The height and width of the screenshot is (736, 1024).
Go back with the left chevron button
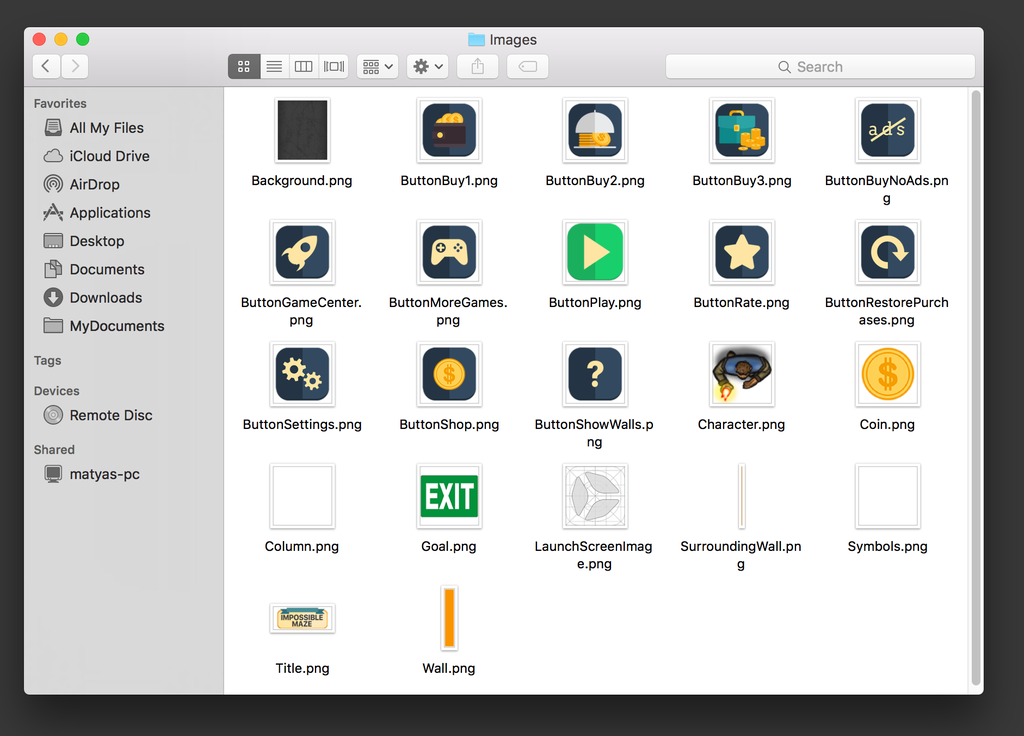coord(46,66)
